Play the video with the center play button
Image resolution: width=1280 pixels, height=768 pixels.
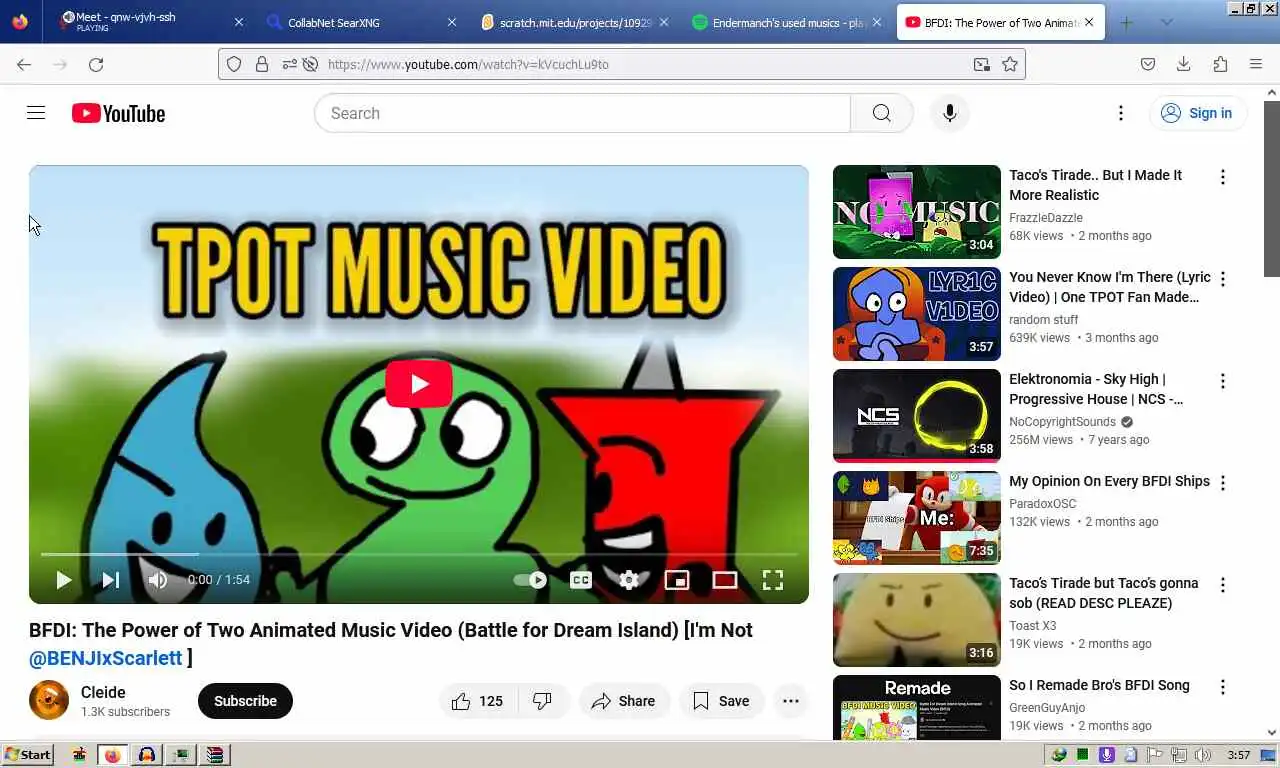(x=418, y=384)
